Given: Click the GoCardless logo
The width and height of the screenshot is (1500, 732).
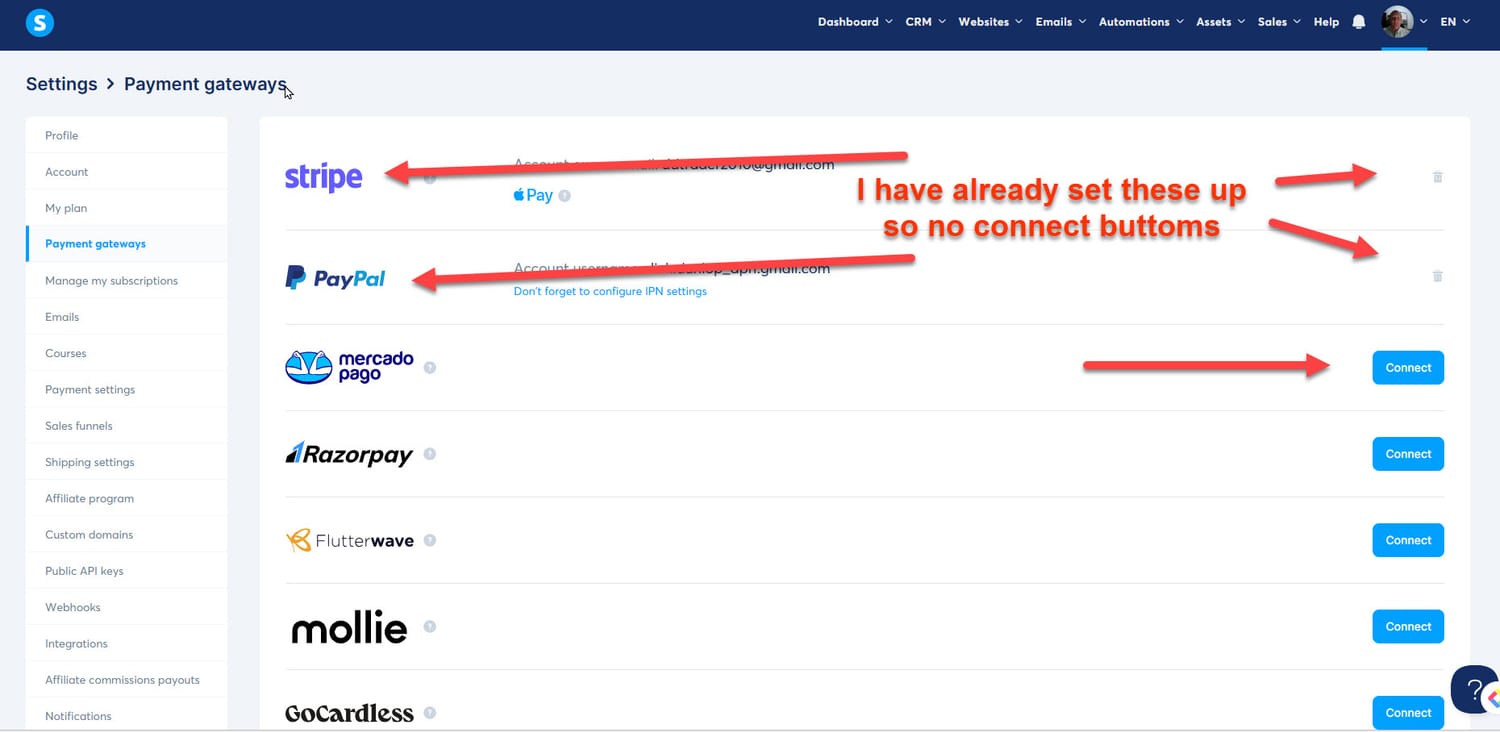Looking at the screenshot, I should pos(349,713).
